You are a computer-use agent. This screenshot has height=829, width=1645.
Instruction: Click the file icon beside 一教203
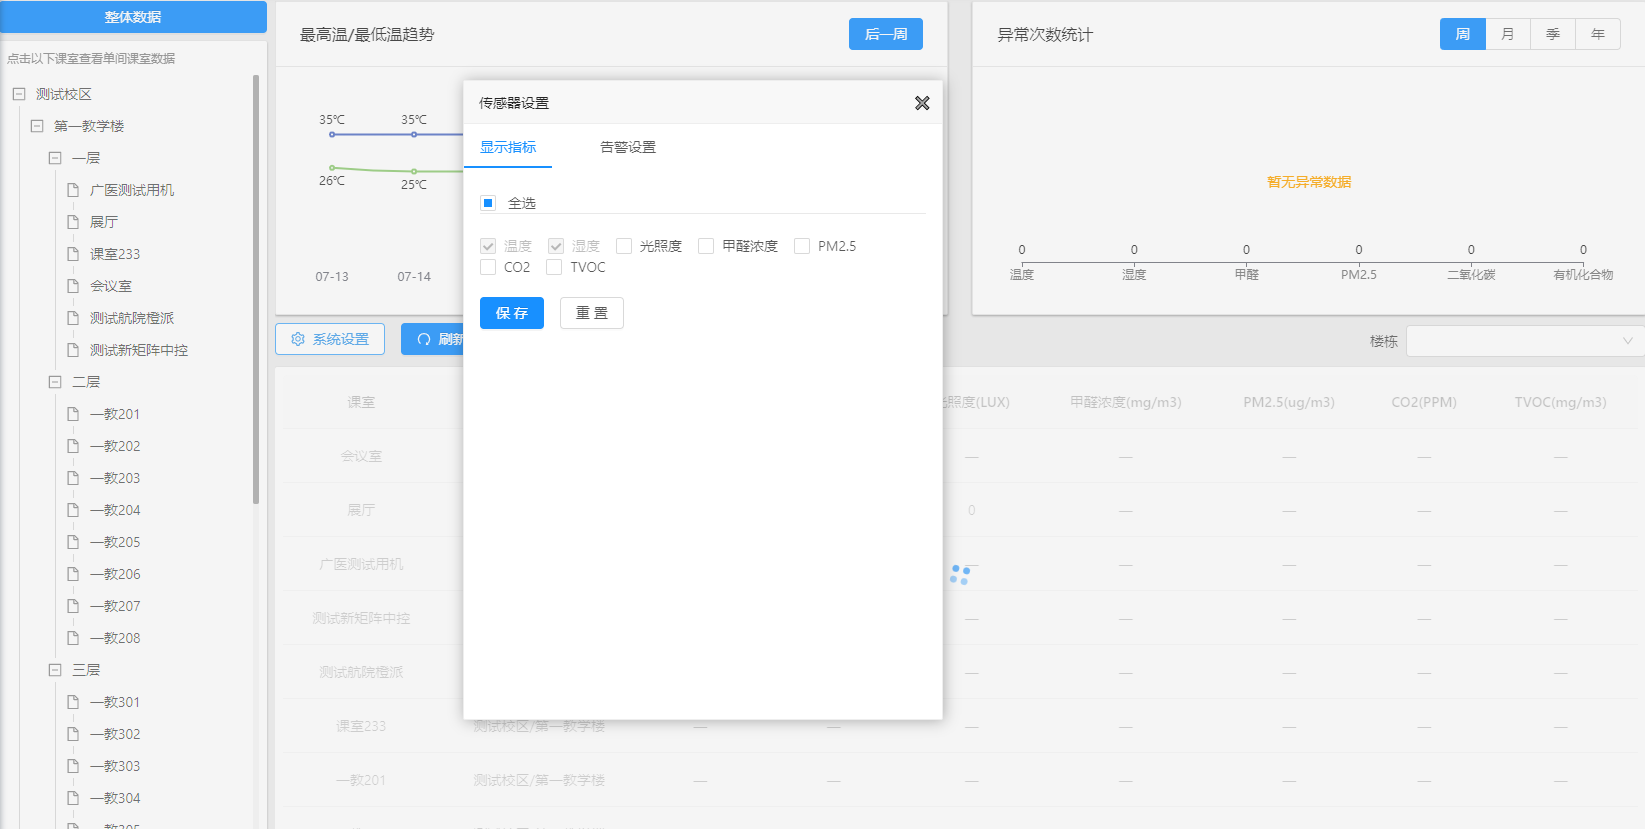coord(73,478)
